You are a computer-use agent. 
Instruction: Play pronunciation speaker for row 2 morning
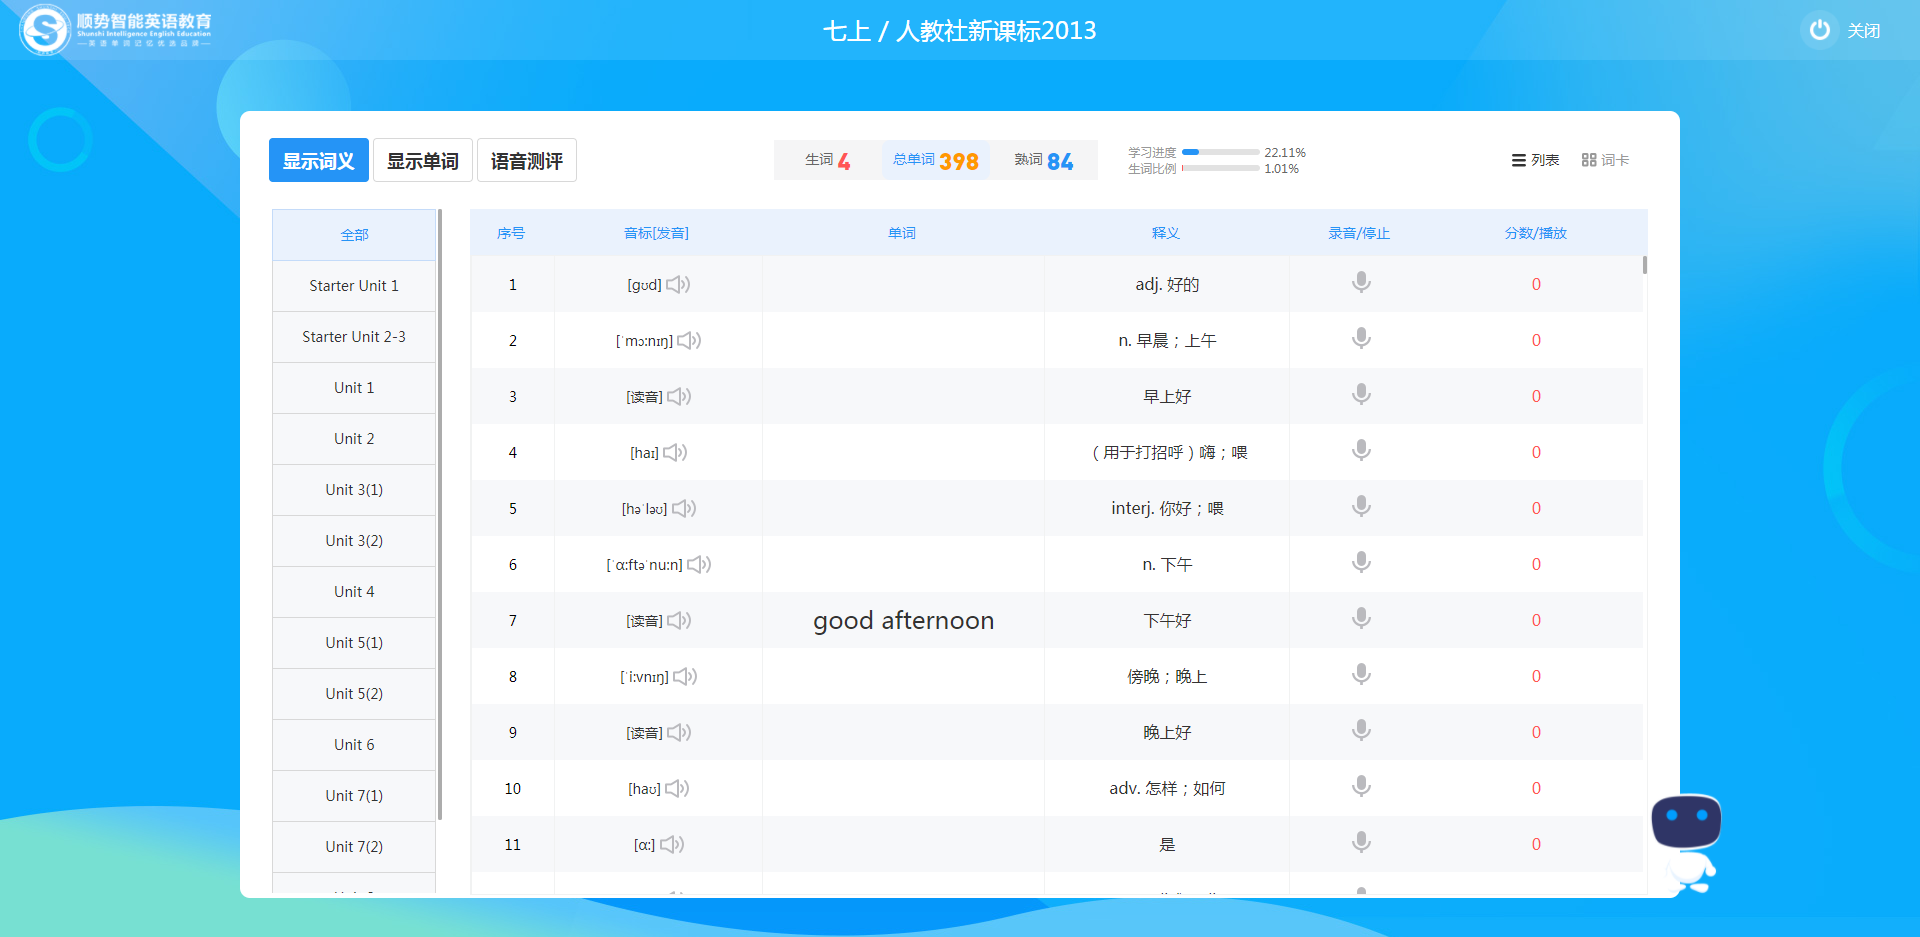coord(689,341)
